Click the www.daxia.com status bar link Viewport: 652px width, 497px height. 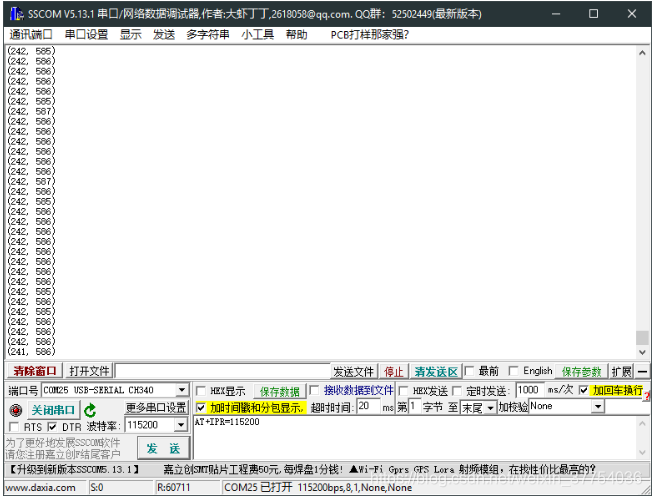click(x=40, y=488)
